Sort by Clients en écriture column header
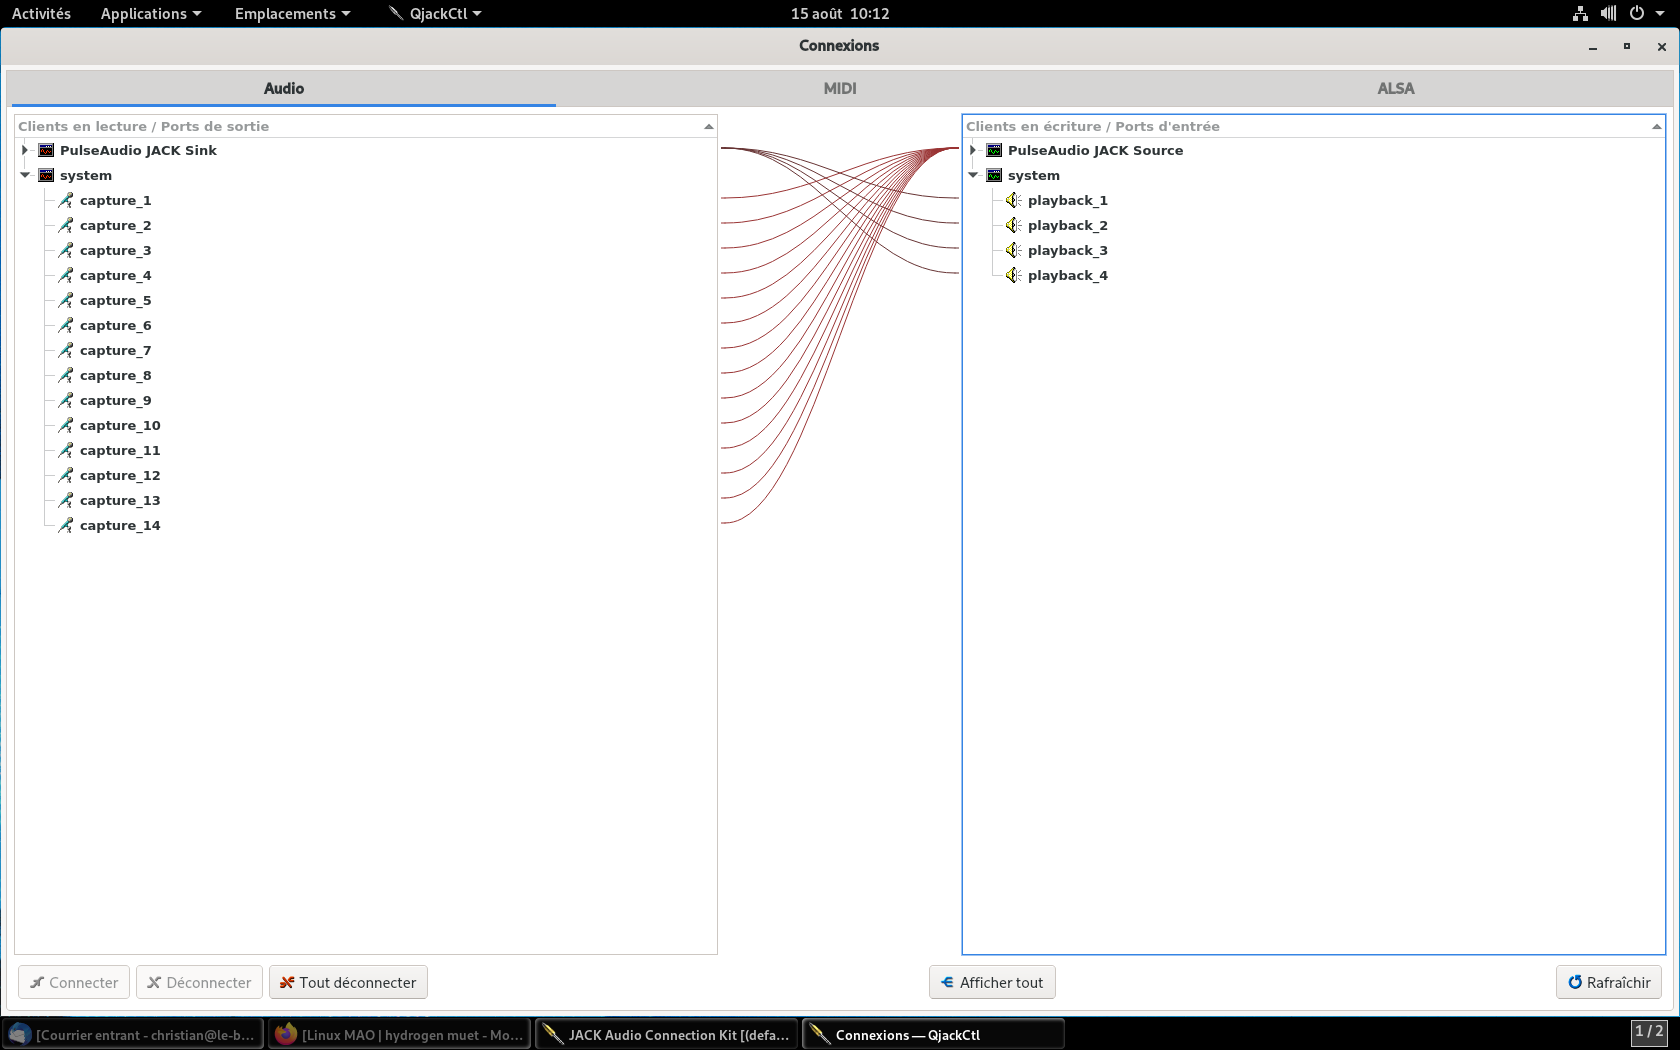This screenshot has height=1050, width=1680. (x=1314, y=126)
